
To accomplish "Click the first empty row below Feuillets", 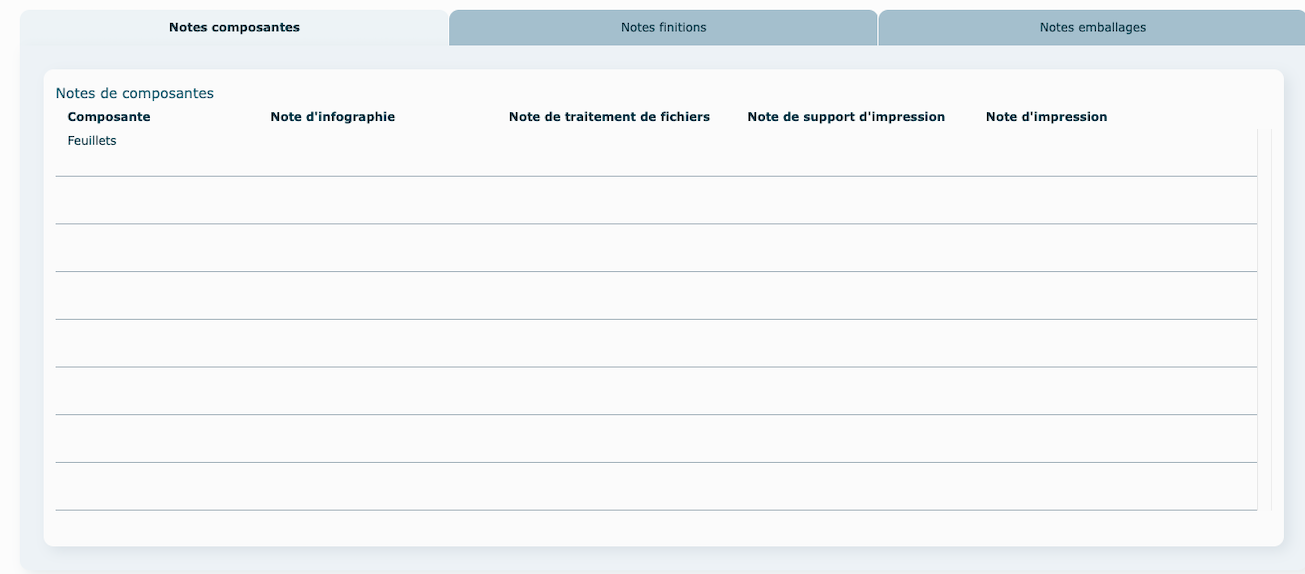I will pyautogui.click(x=656, y=200).
